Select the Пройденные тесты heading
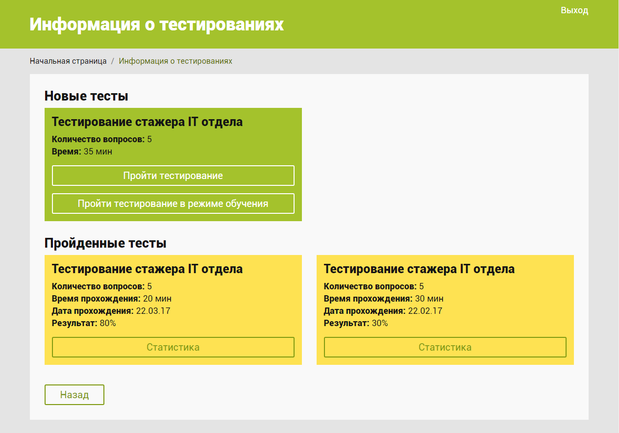Screen dimensions: 619x433 click(105, 243)
